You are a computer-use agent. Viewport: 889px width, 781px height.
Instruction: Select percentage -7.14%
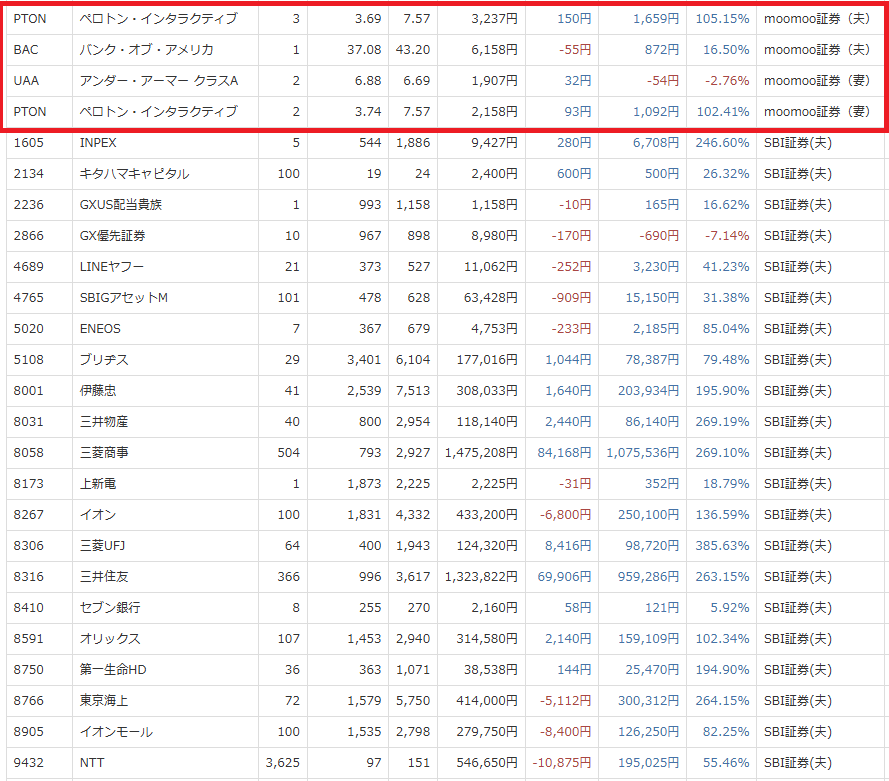[x=727, y=236]
